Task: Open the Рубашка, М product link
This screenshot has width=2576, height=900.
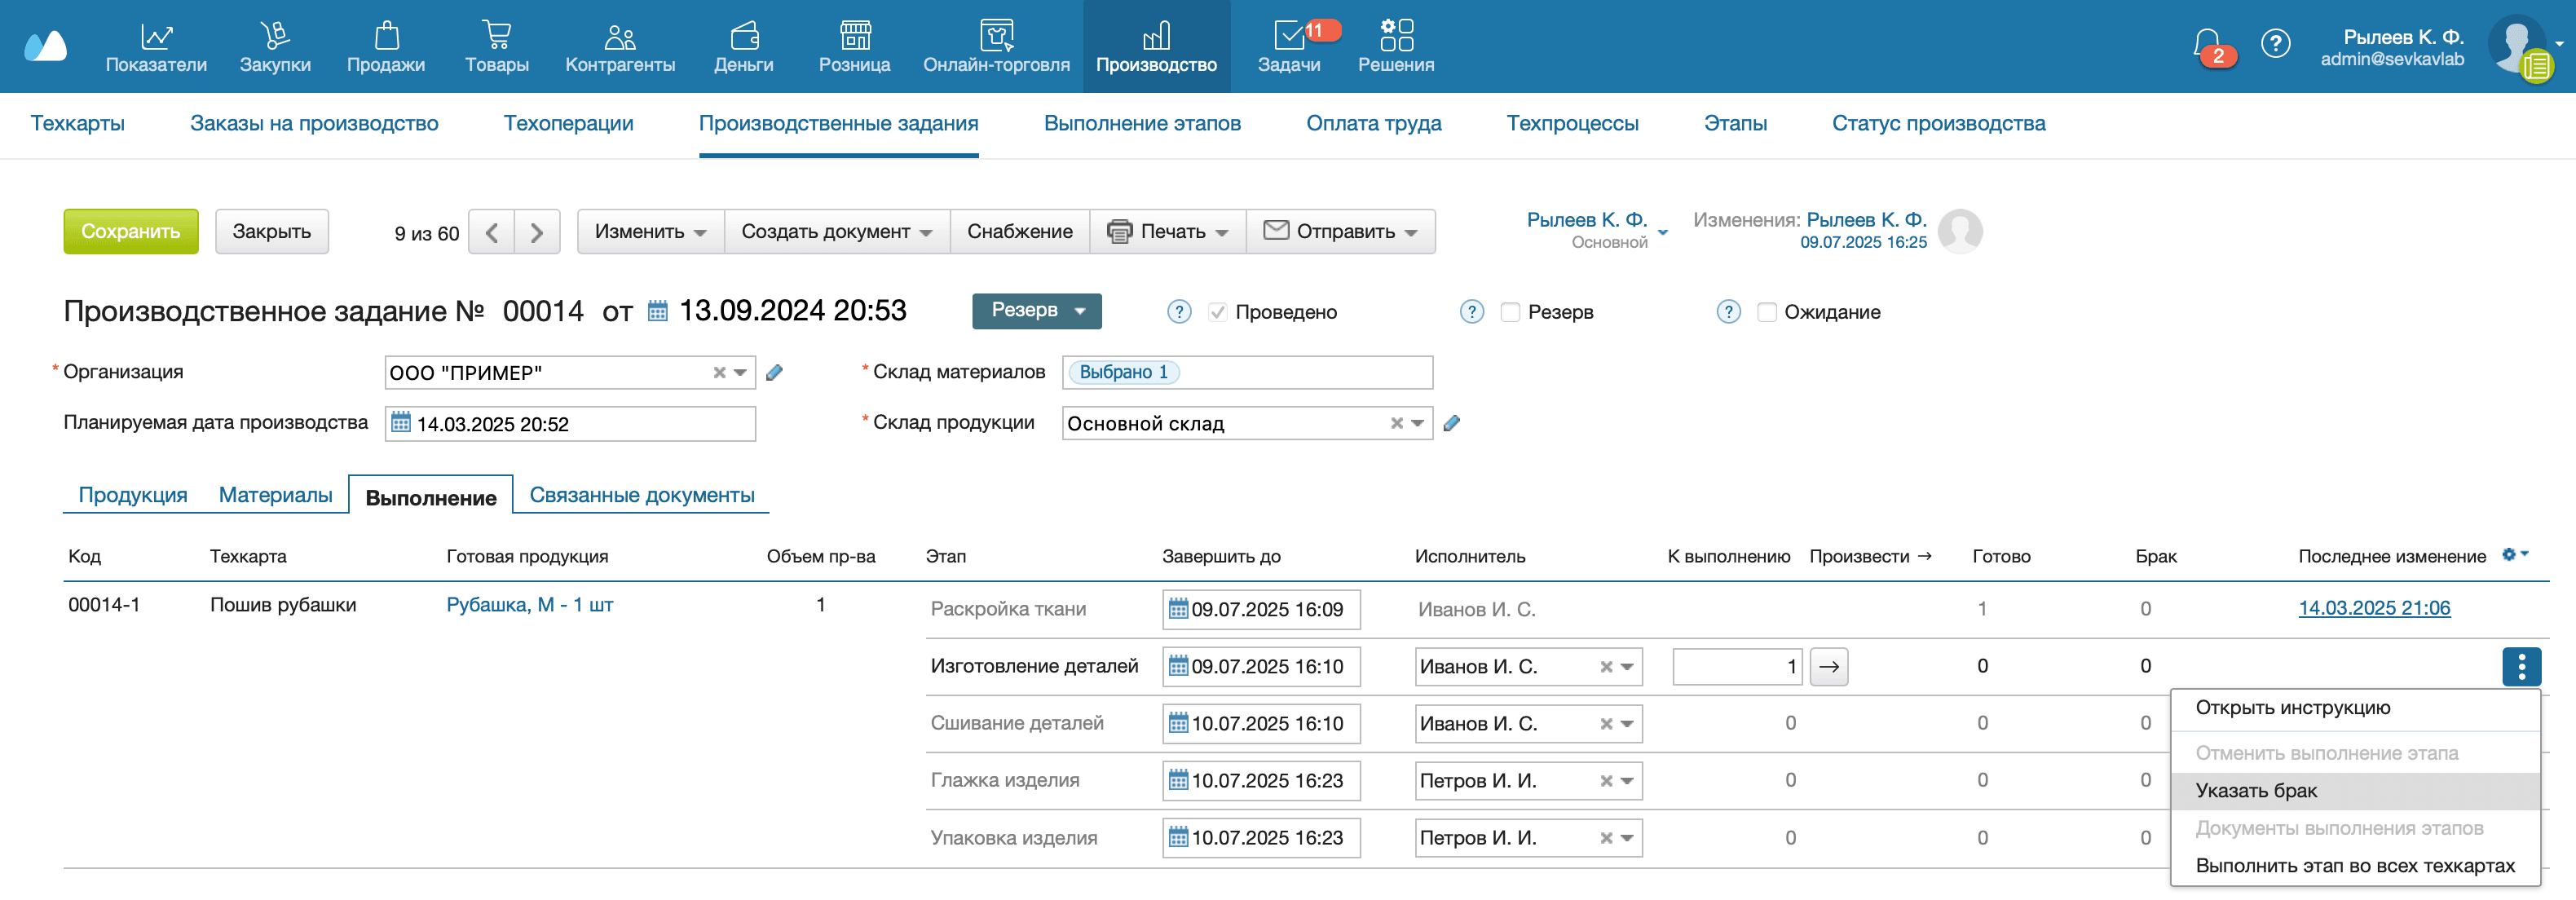Action: (x=530, y=605)
